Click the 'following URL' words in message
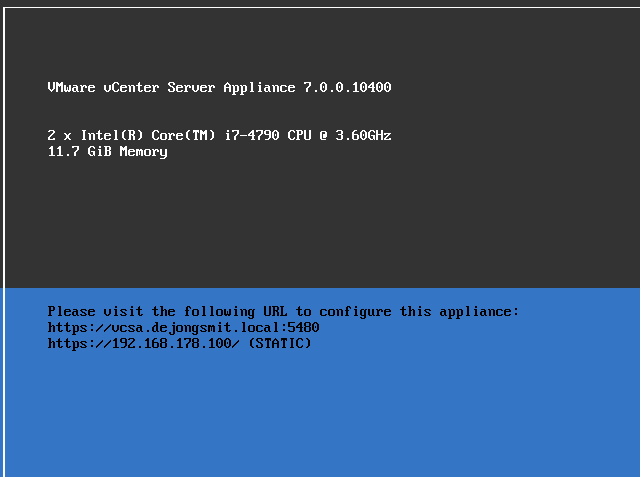The width and height of the screenshot is (640, 477). tap(236, 313)
